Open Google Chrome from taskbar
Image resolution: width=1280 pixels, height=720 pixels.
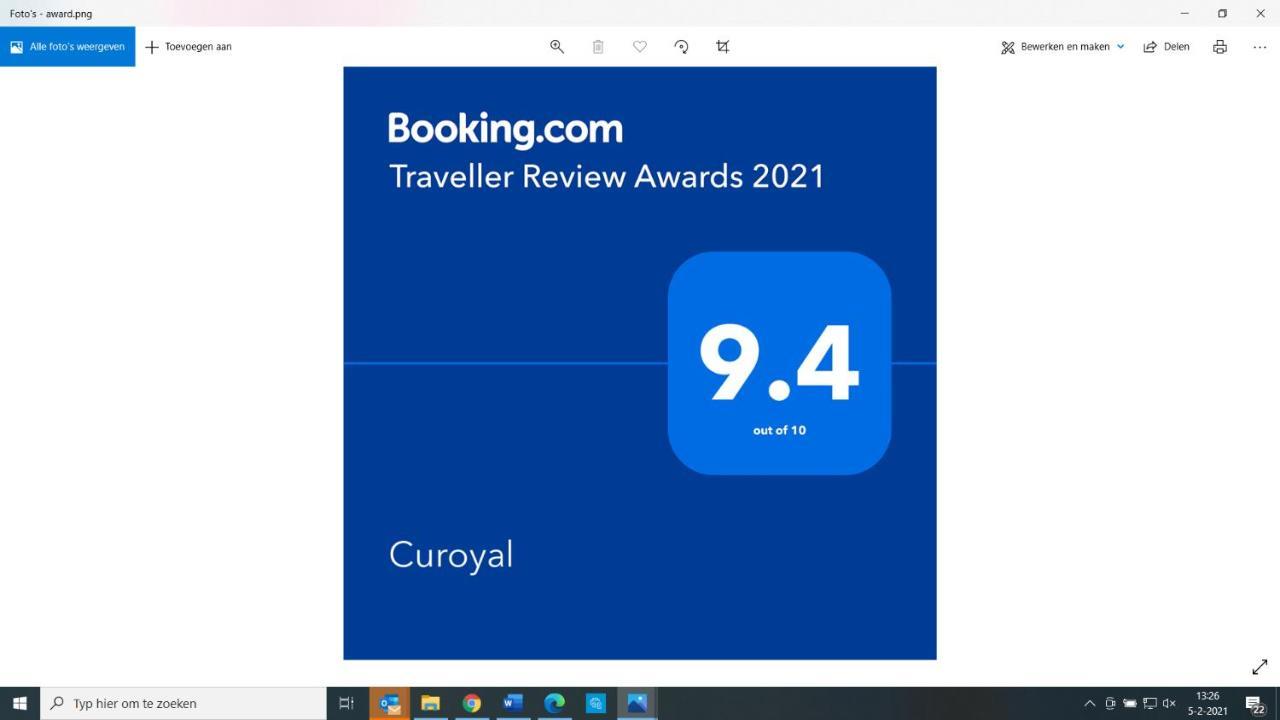[x=472, y=703]
